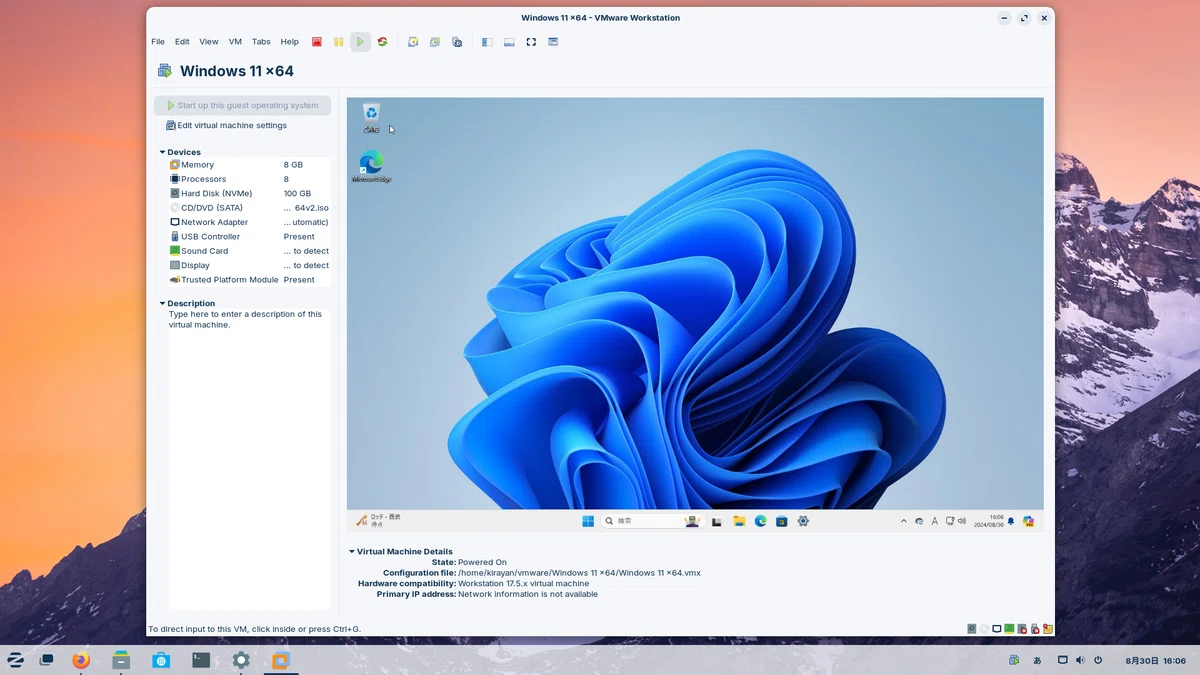Open Microsoft Edge shortcut on guest desktop

click(371, 166)
